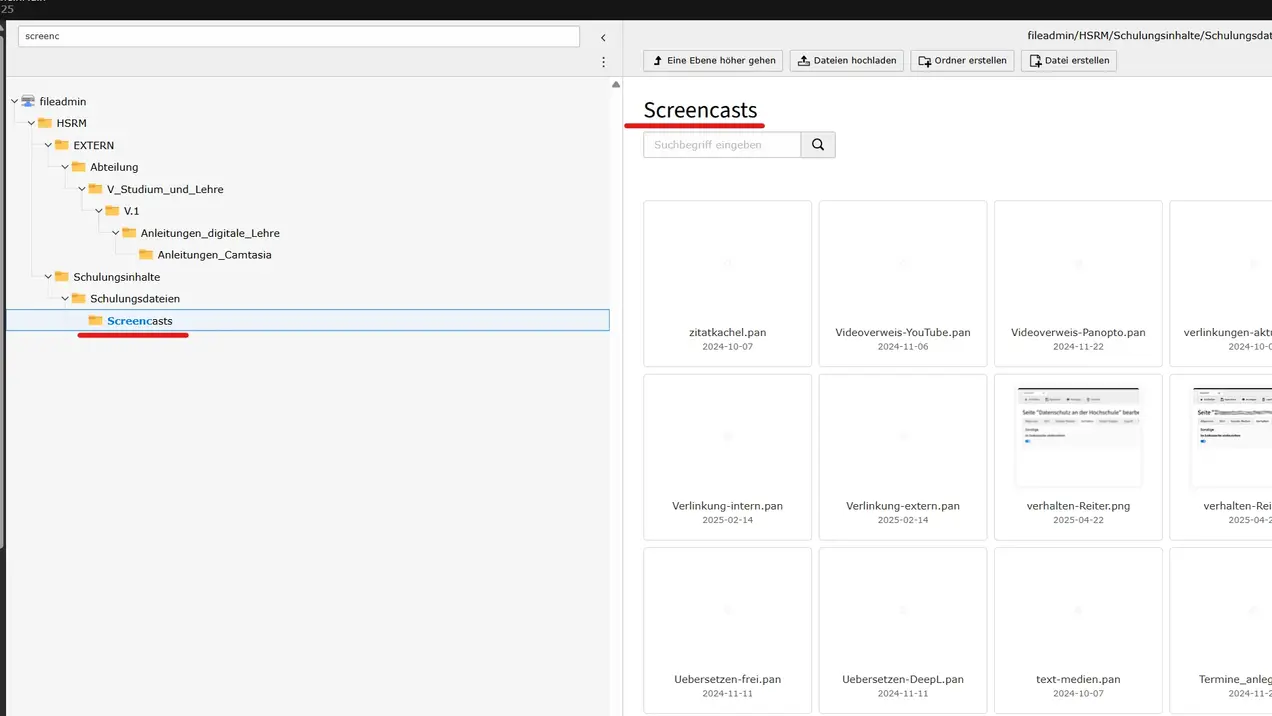Collapse the HSRM tree node

(x=32, y=123)
